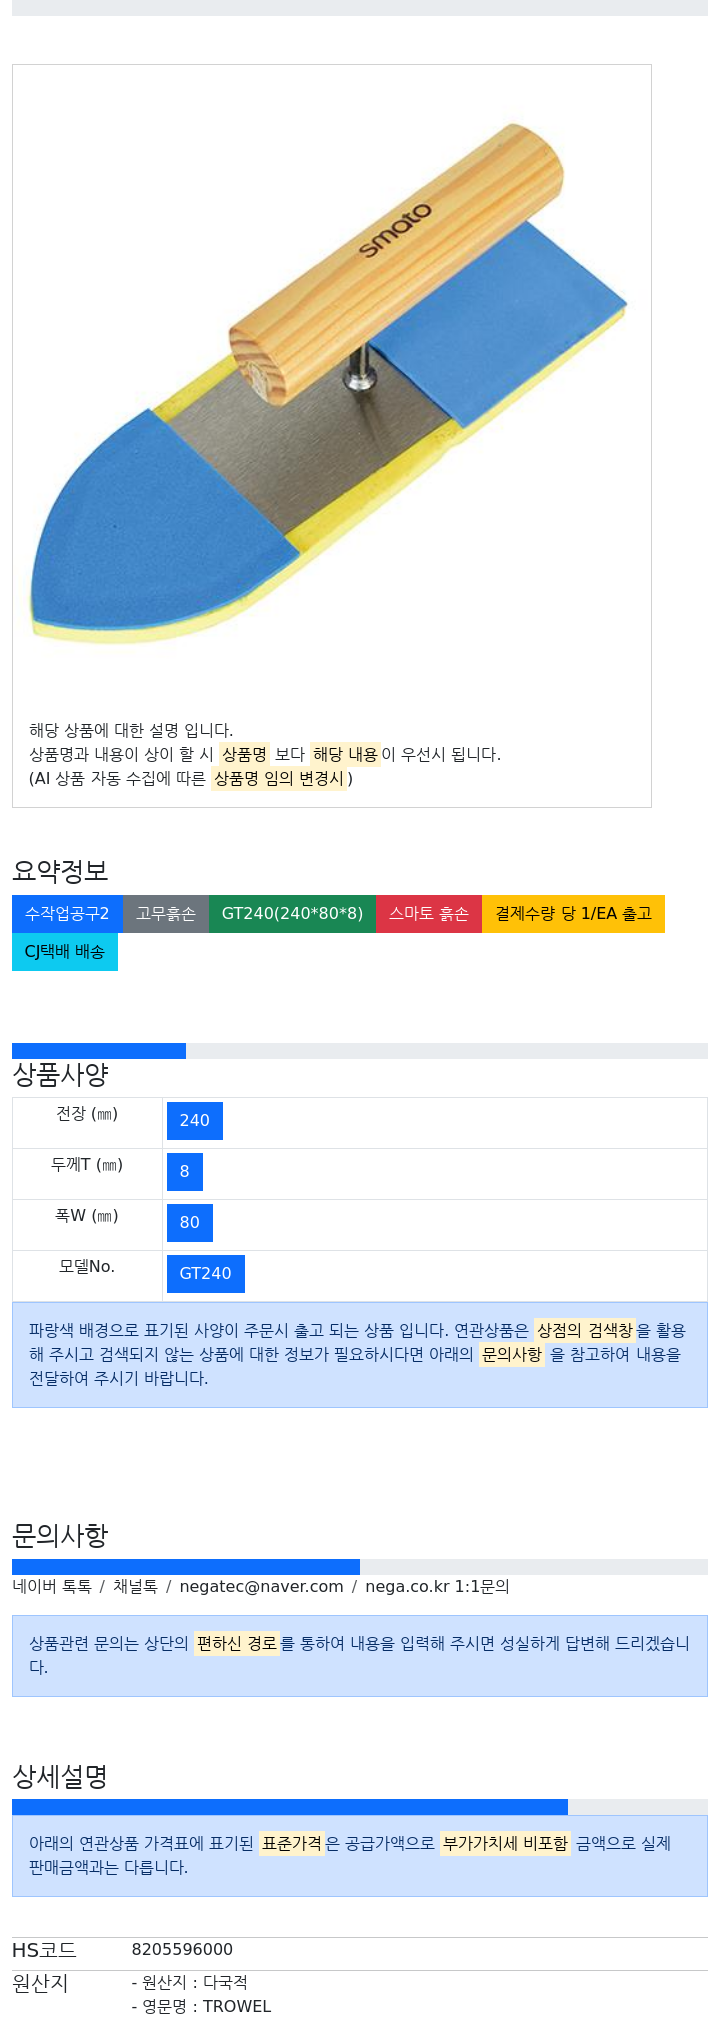This screenshot has height=2019, width=720.
Task: Click the HS코드 value 8205596000
Action: [x=182, y=1950]
